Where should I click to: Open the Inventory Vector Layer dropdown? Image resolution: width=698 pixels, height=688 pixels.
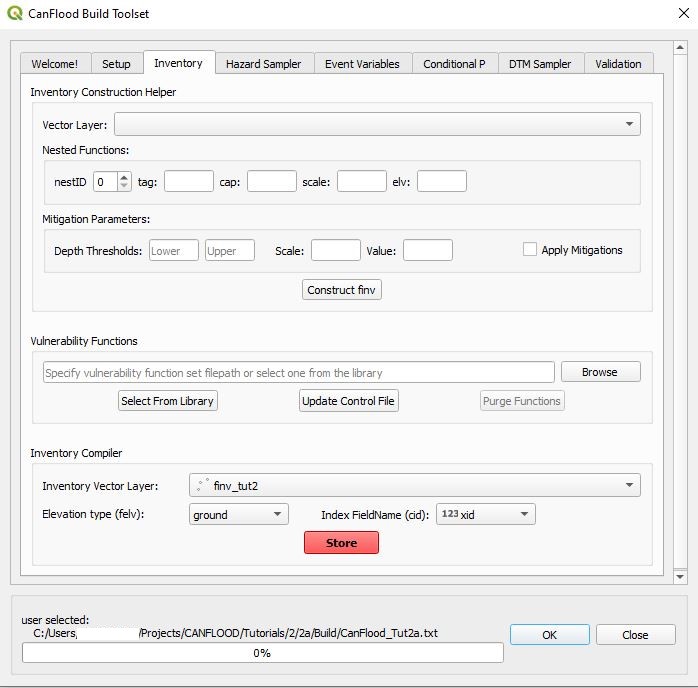point(414,485)
